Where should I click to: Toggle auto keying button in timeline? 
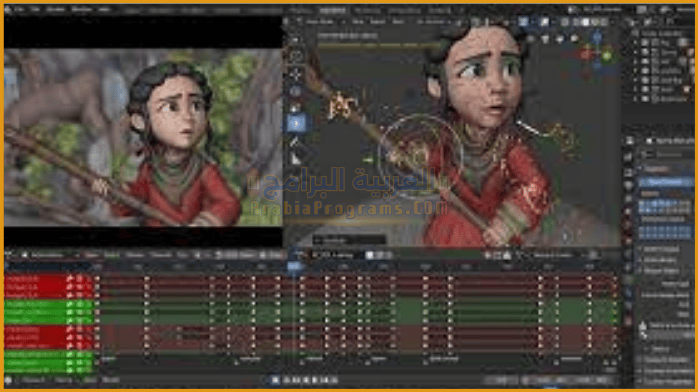click(x=275, y=380)
